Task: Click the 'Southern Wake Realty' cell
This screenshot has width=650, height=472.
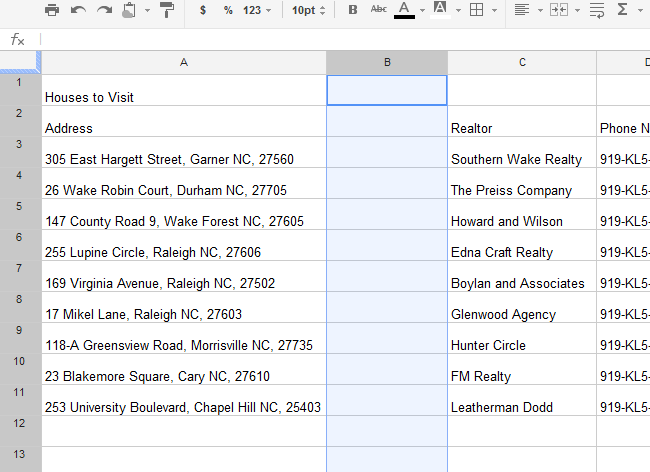Action: (522, 152)
